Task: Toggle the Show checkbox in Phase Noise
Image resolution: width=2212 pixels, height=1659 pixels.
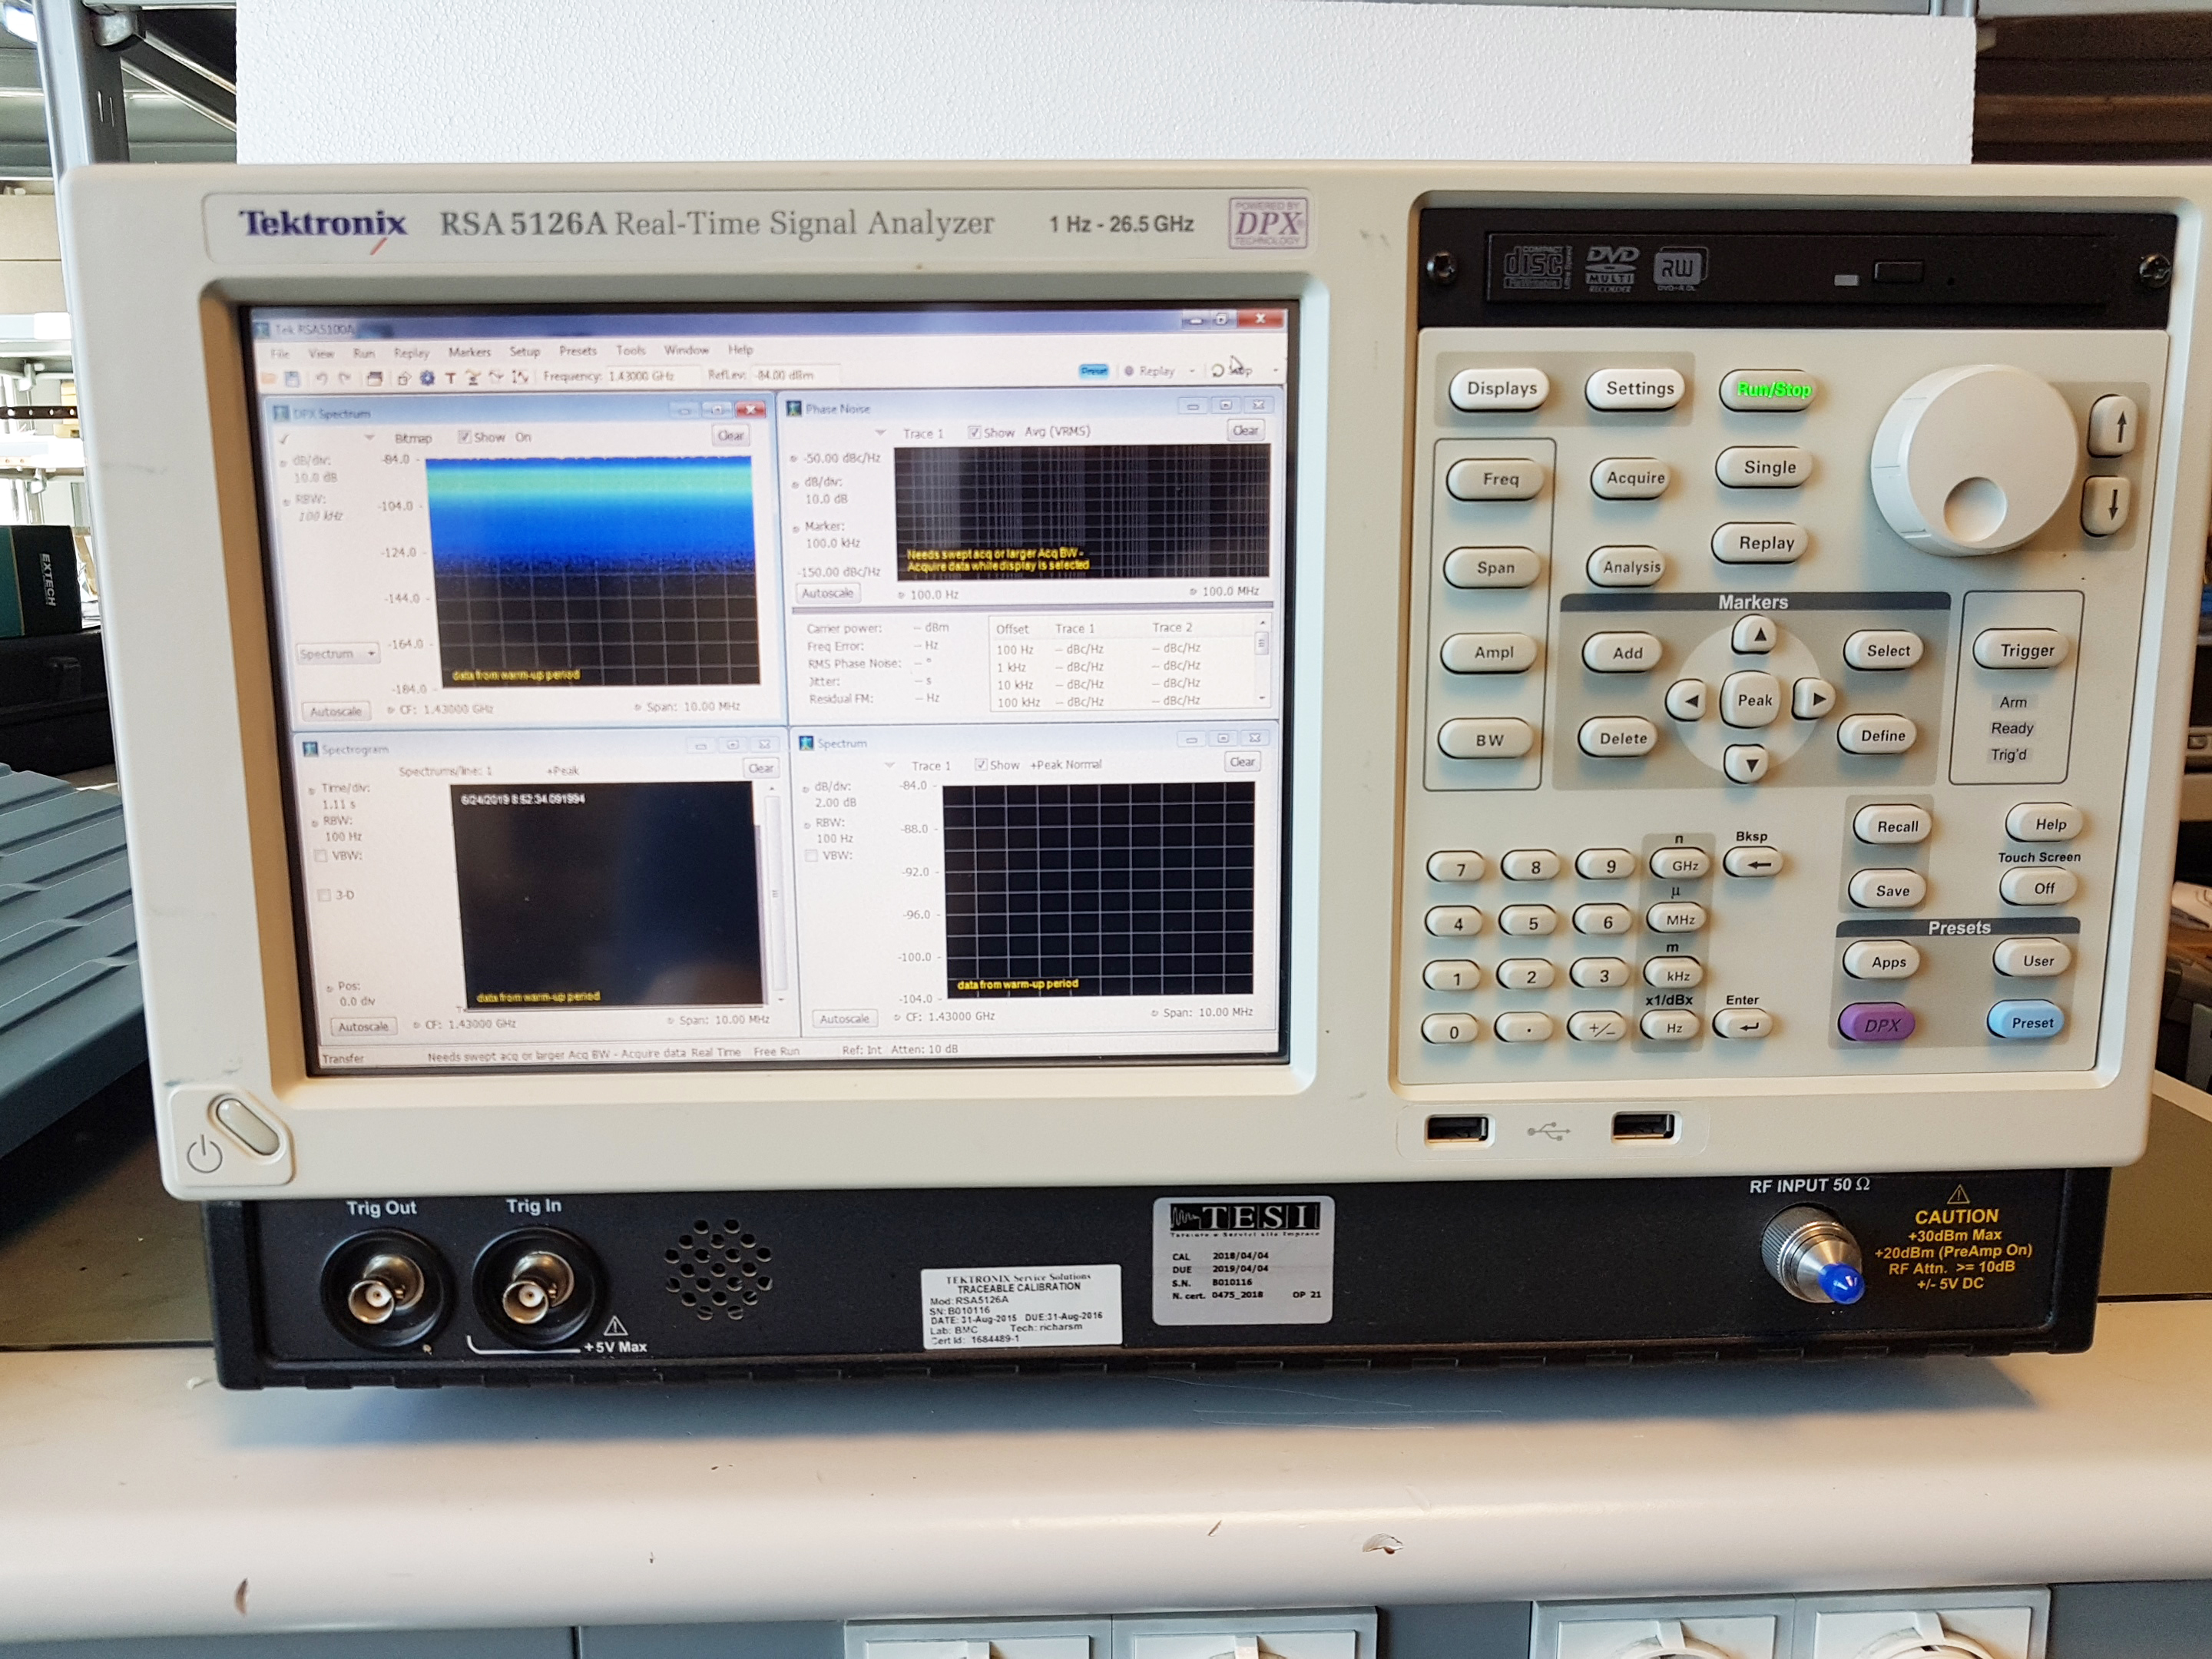Action: coord(974,432)
